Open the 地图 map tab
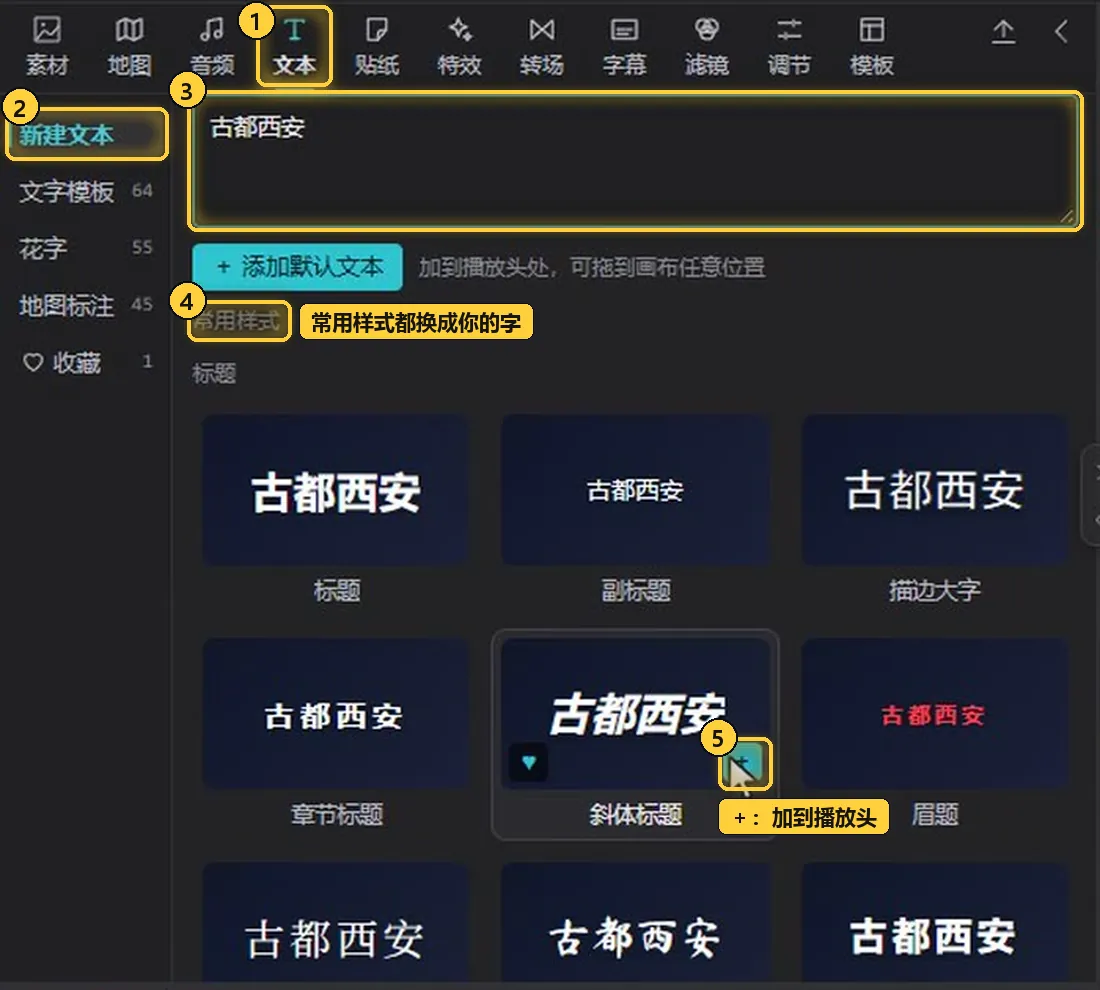 pyautogui.click(x=129, y=46)
